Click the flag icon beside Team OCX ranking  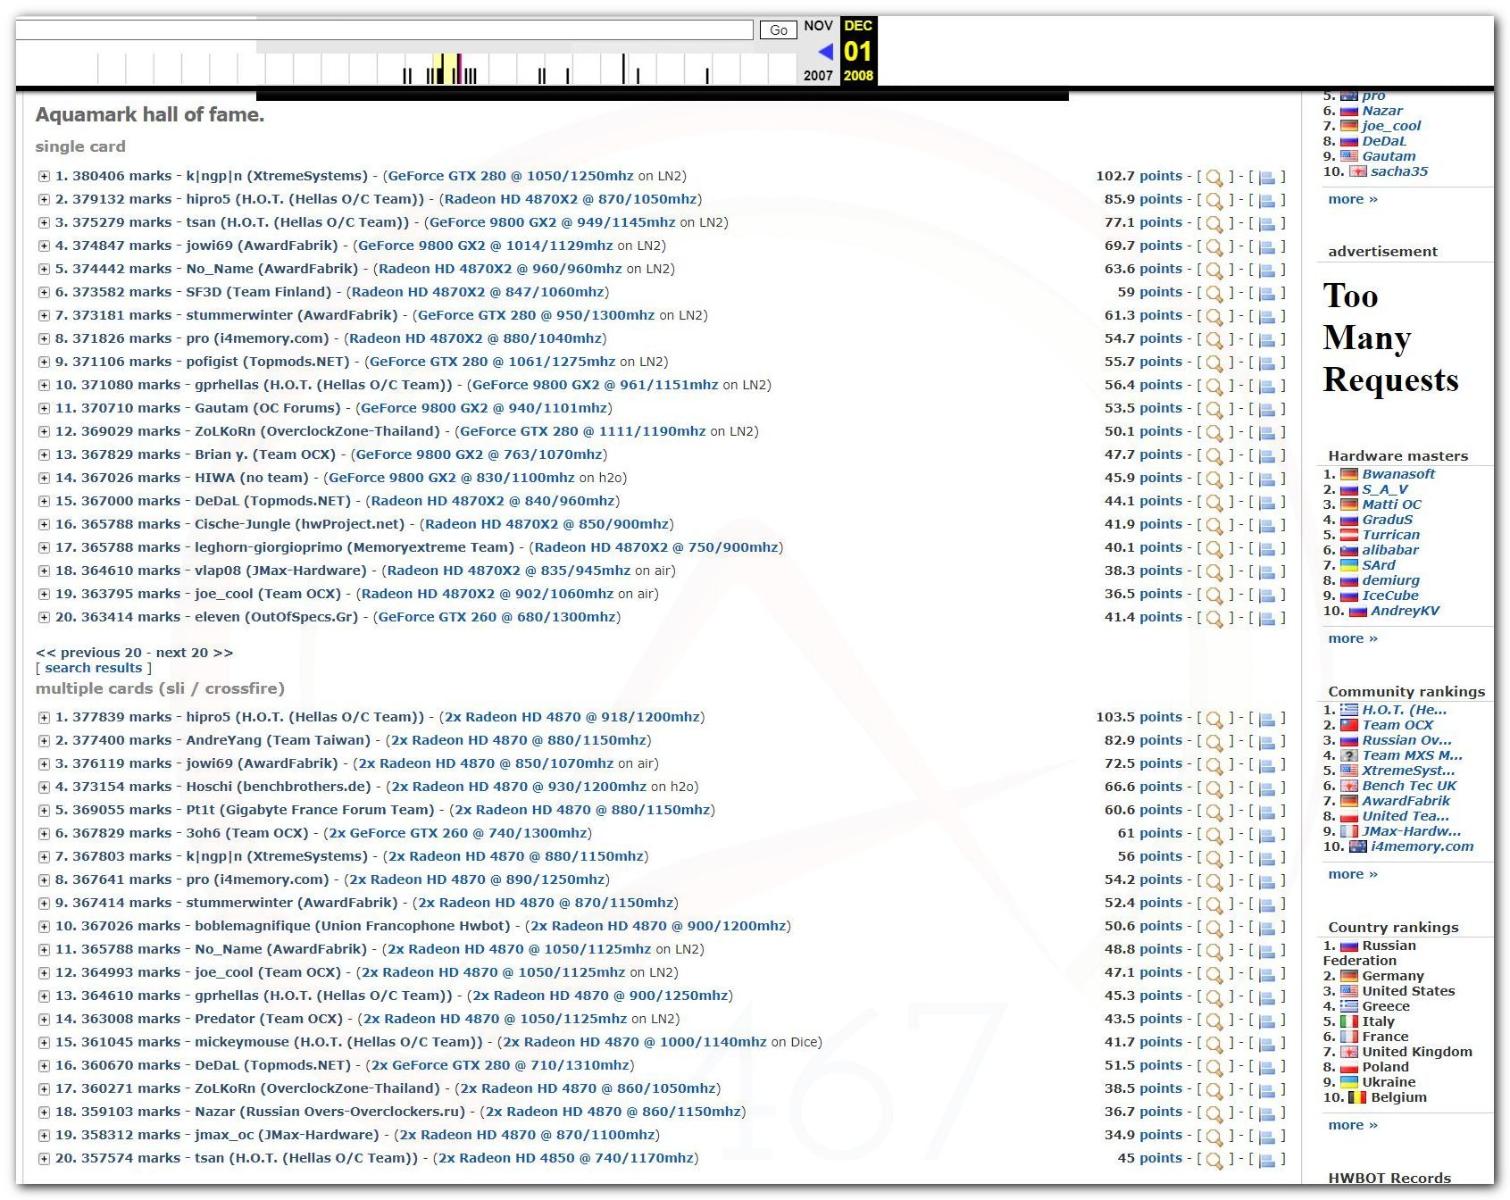point(1349,726)
